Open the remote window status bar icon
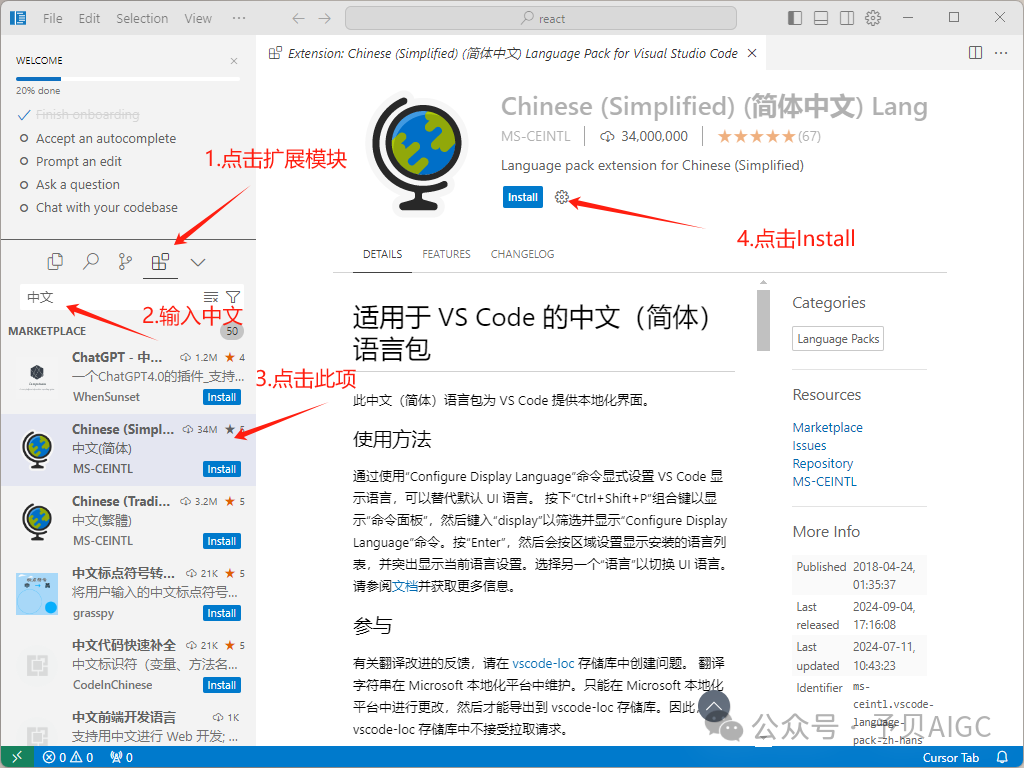This screenshot has width=1024, height=768. pos(17,757)
